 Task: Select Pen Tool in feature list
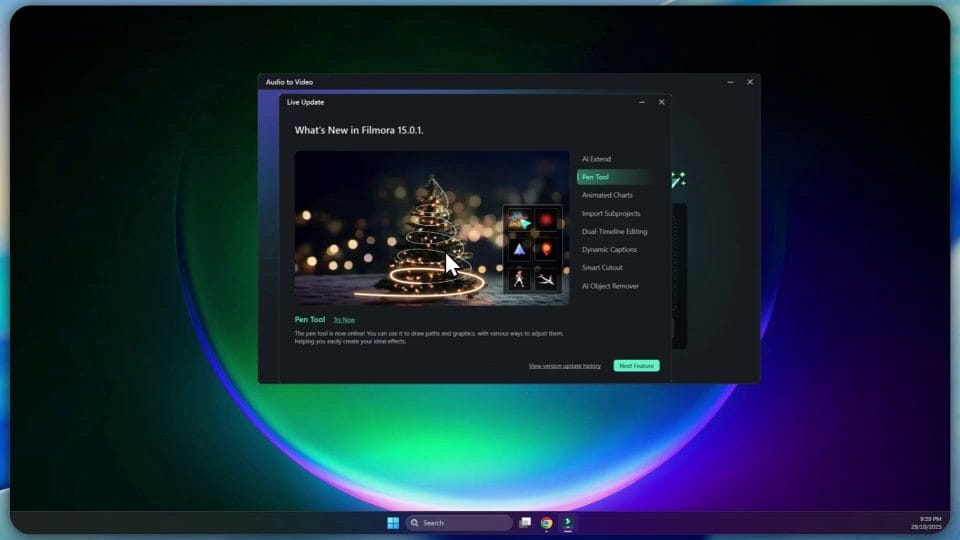click(616, 177)
